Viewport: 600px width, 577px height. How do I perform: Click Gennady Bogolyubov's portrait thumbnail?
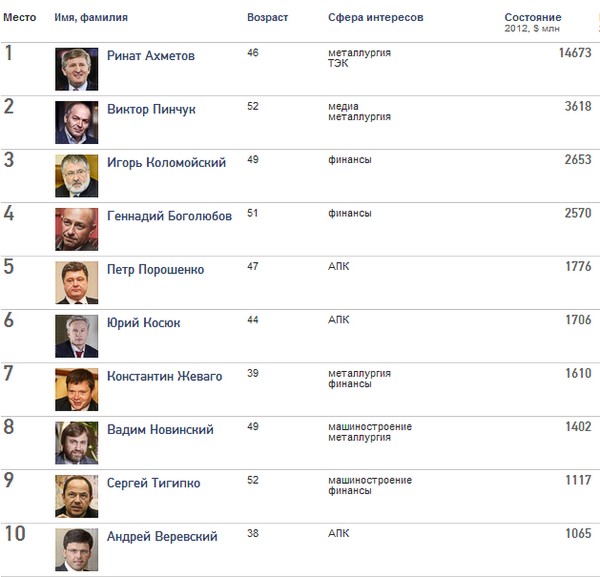(x=76, y=229)
